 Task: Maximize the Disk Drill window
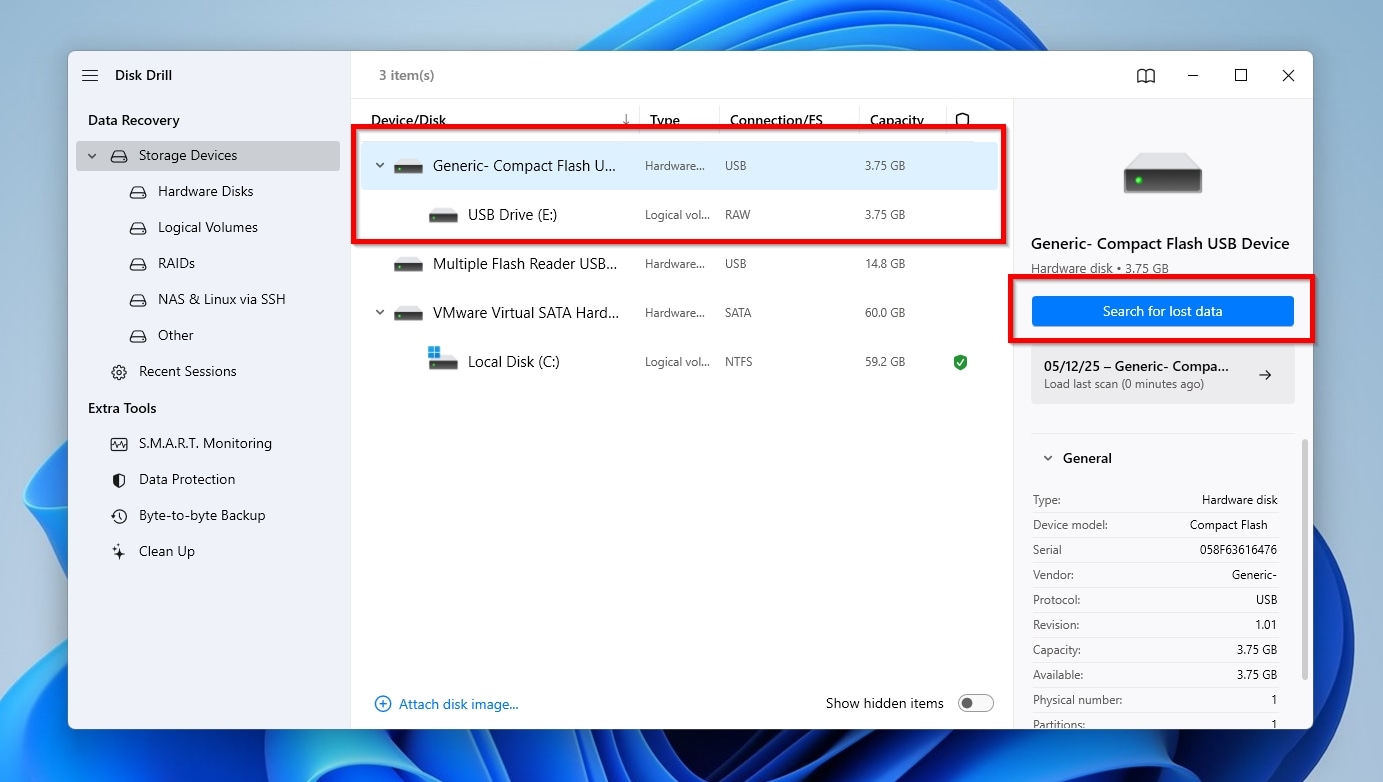tap(1241, 76)
